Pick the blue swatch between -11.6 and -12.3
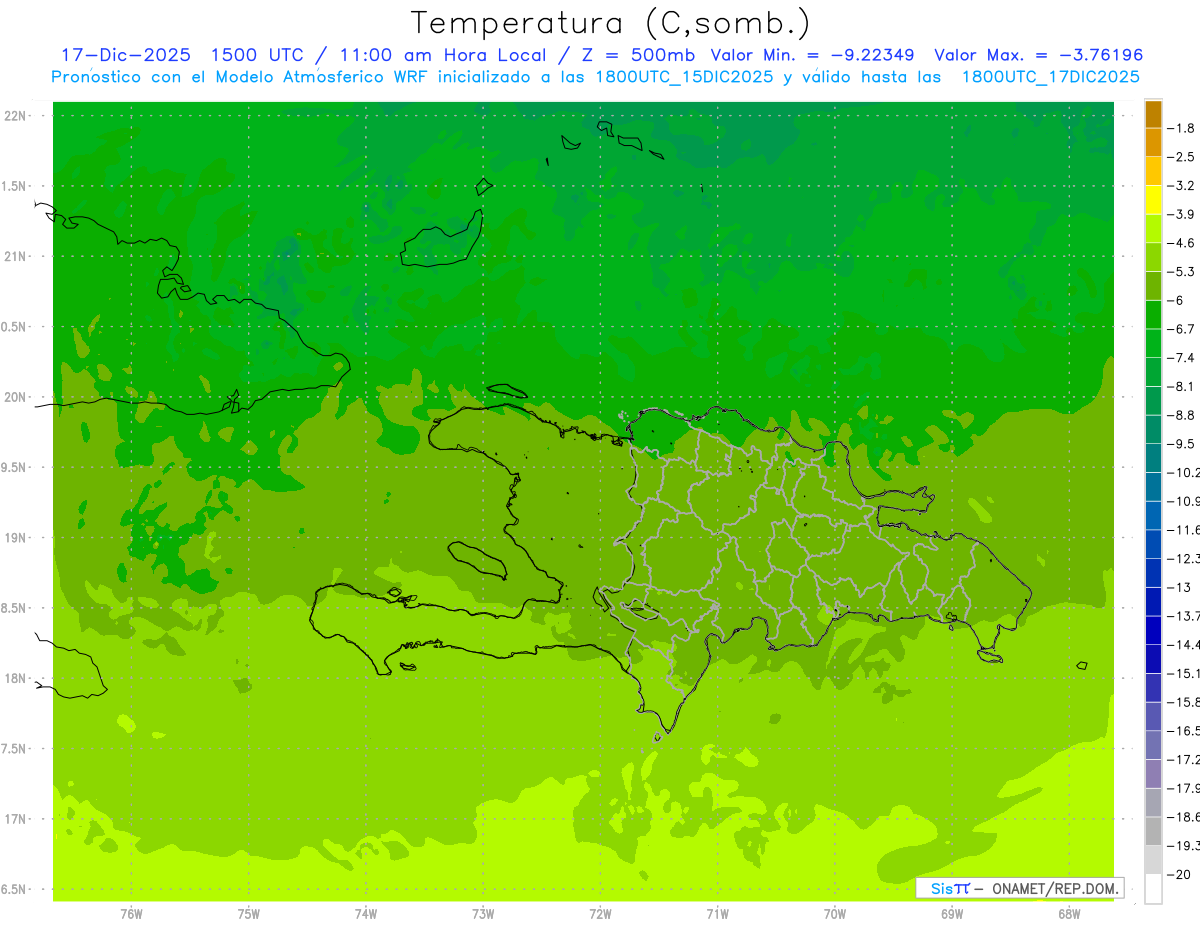 [1153, 544]
